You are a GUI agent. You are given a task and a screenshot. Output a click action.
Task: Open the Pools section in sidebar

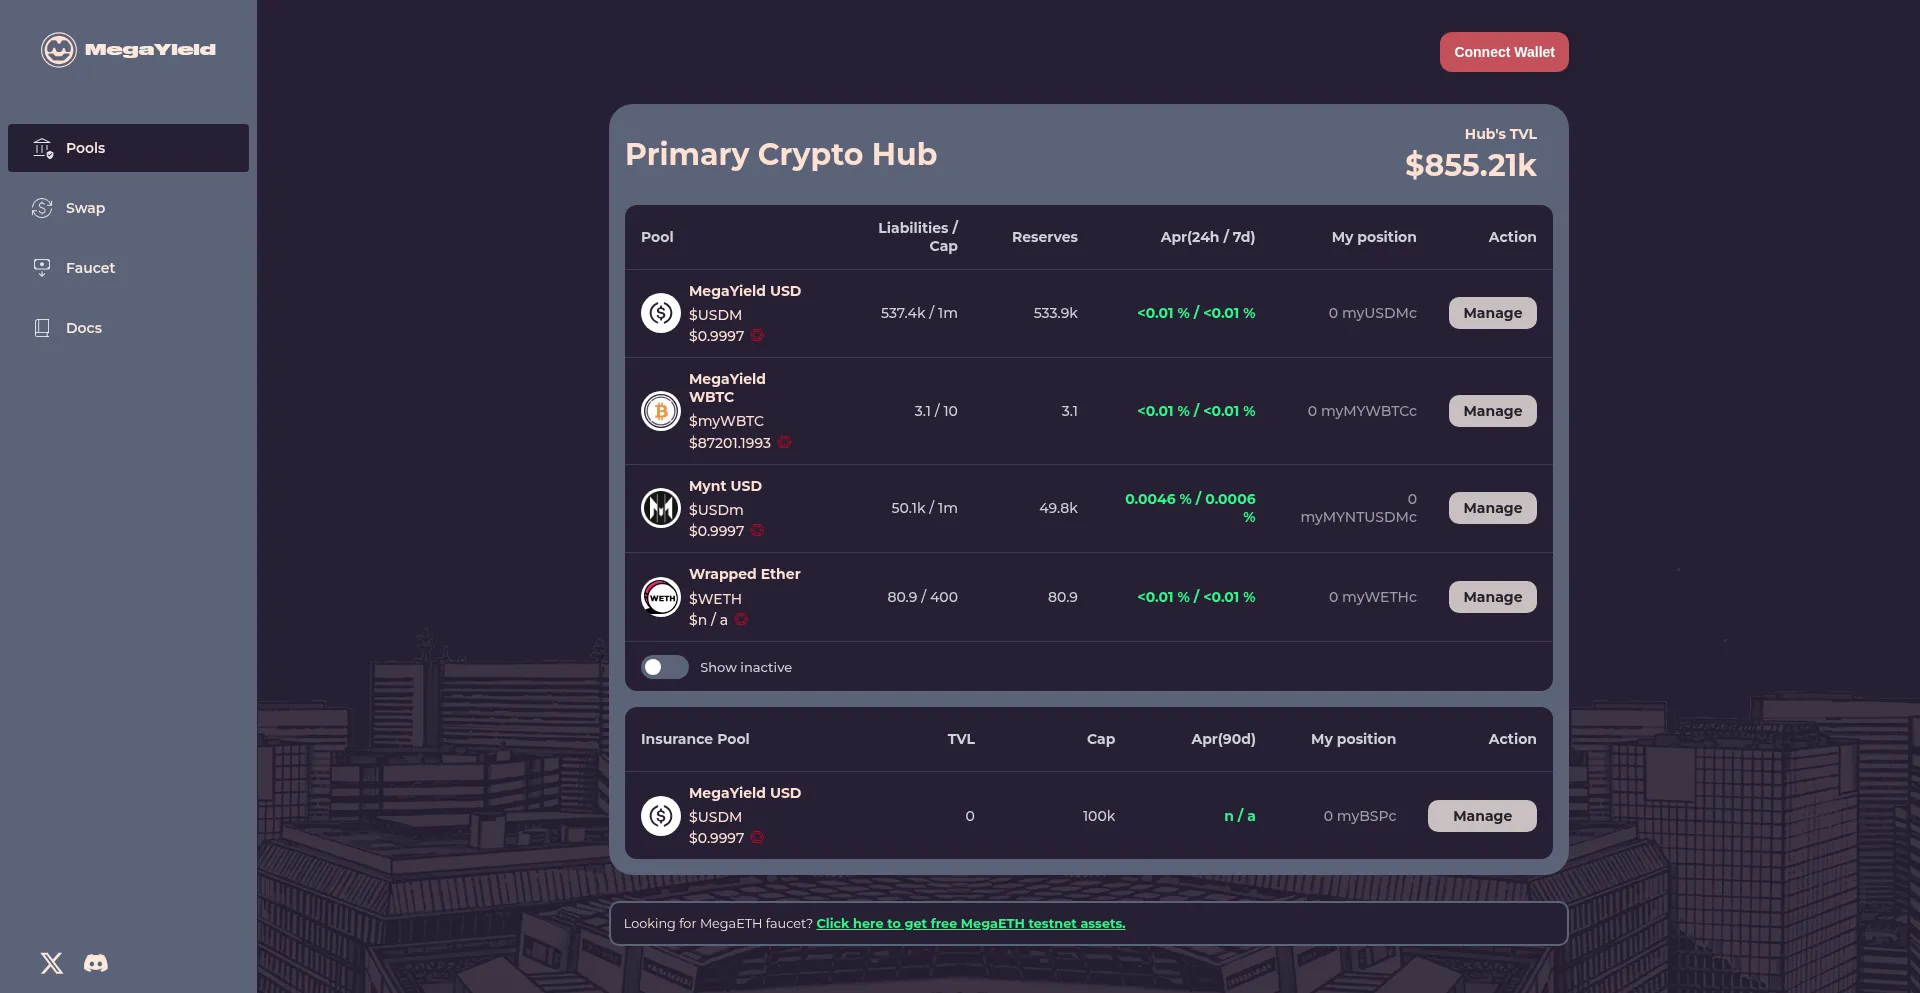[x=128, y=148]
